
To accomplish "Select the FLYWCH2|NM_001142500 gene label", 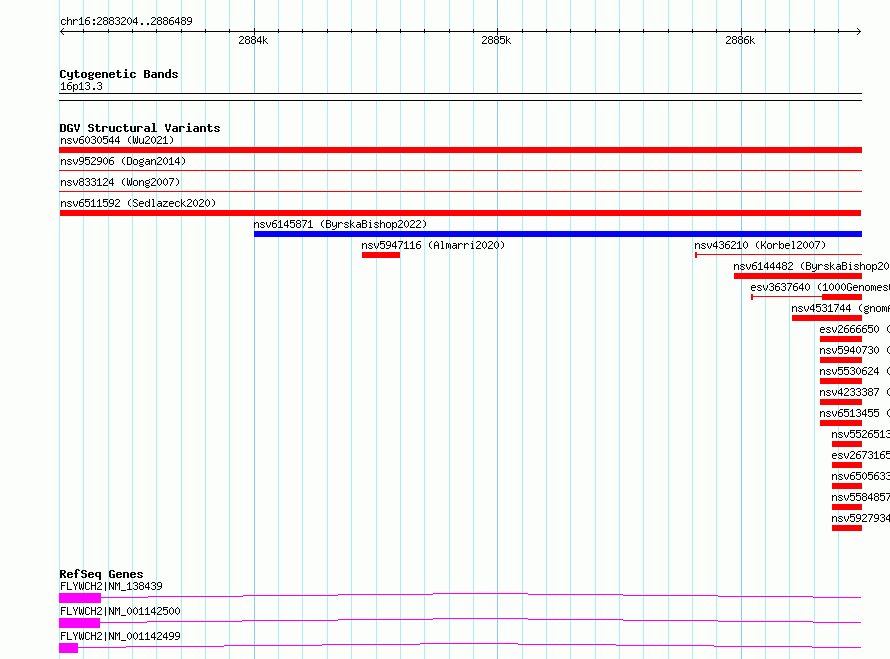I will [120, 611].
